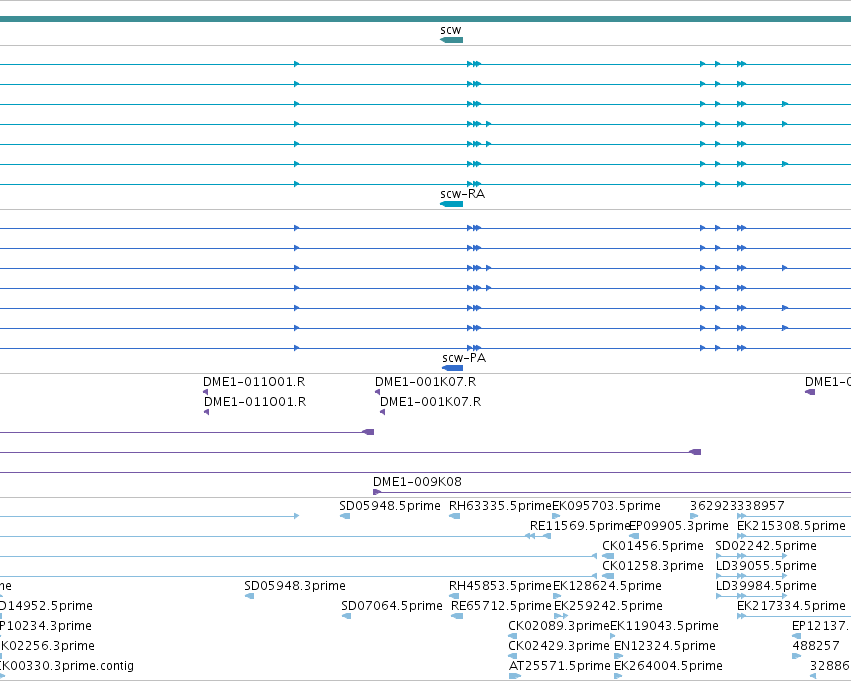Click the P10234.3prime label

tap(46, 626)
